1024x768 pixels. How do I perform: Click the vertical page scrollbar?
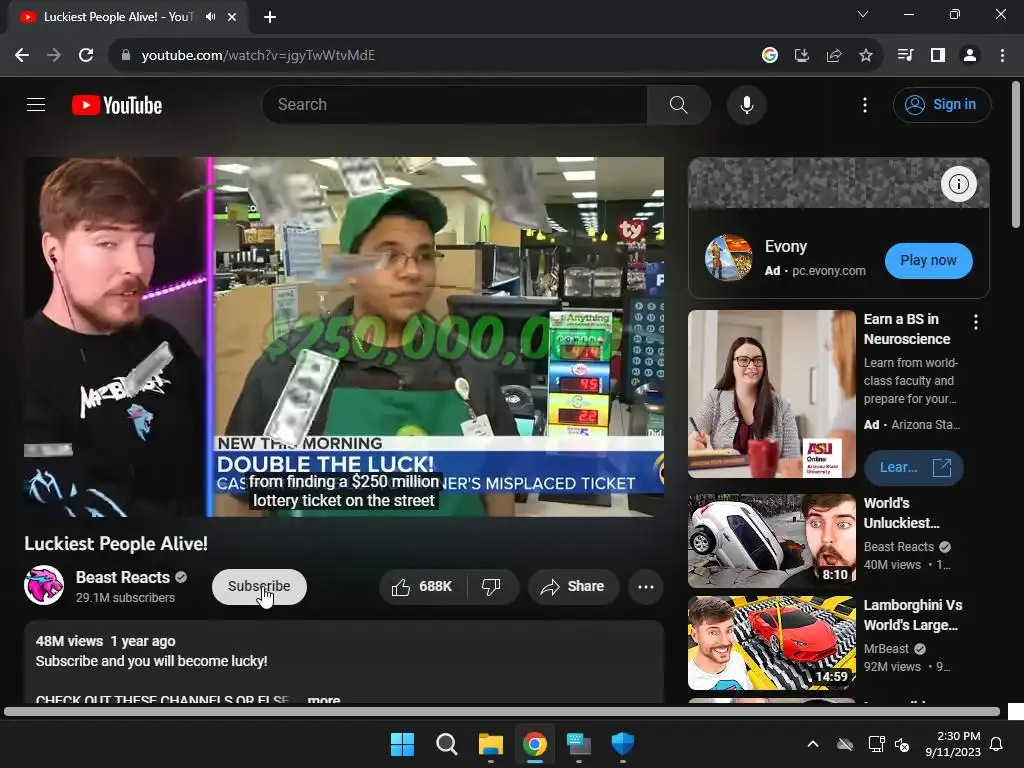[x=1016, y=155]
